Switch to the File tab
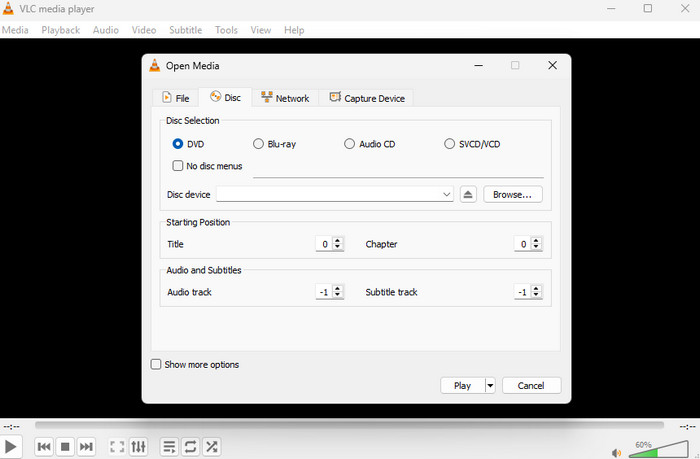The height and width of the screenshot is (459, 700). [x=175, y=98]
